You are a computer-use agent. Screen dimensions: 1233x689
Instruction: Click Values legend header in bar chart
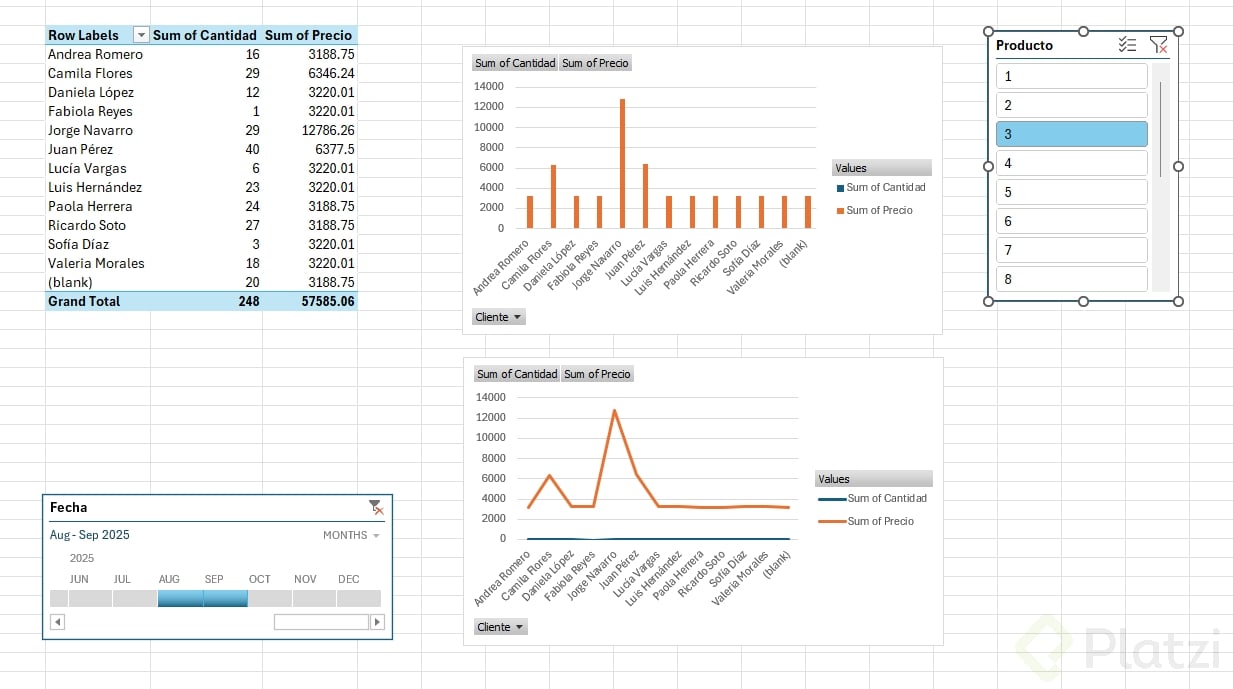click(x=881, y=168)
